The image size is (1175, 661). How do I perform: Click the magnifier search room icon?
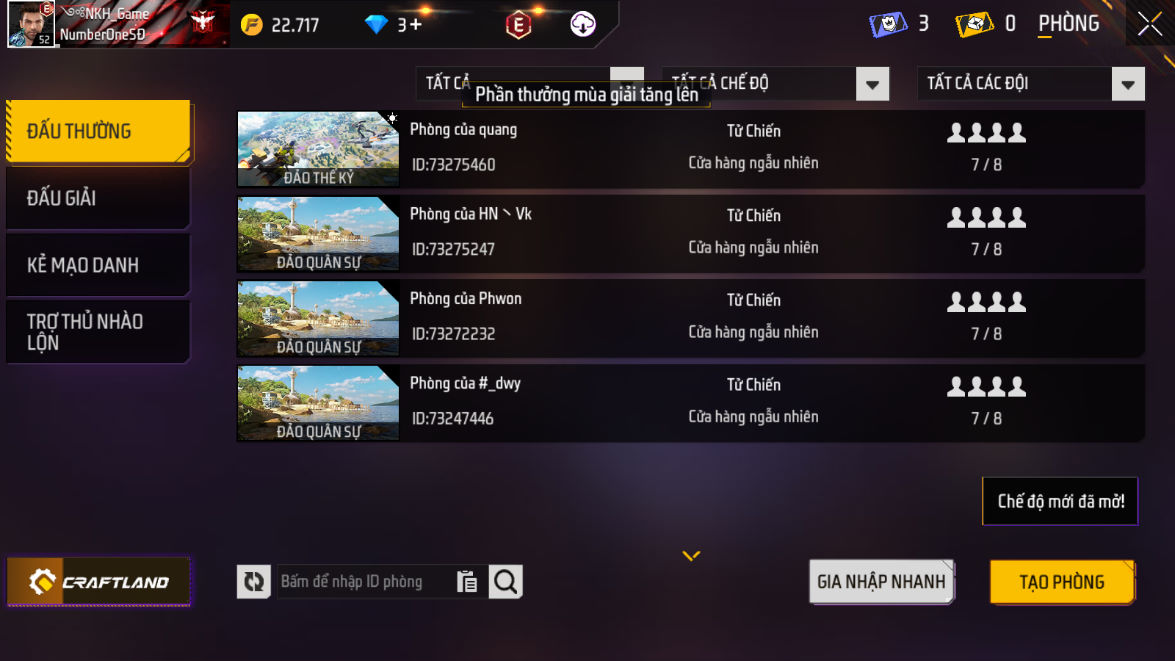click(x=506, y=582)
